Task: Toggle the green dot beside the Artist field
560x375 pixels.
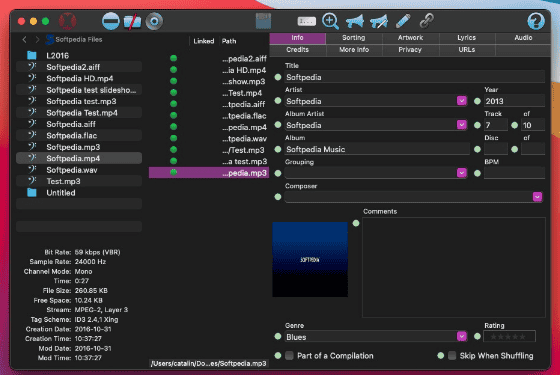Action: (278, 101)
